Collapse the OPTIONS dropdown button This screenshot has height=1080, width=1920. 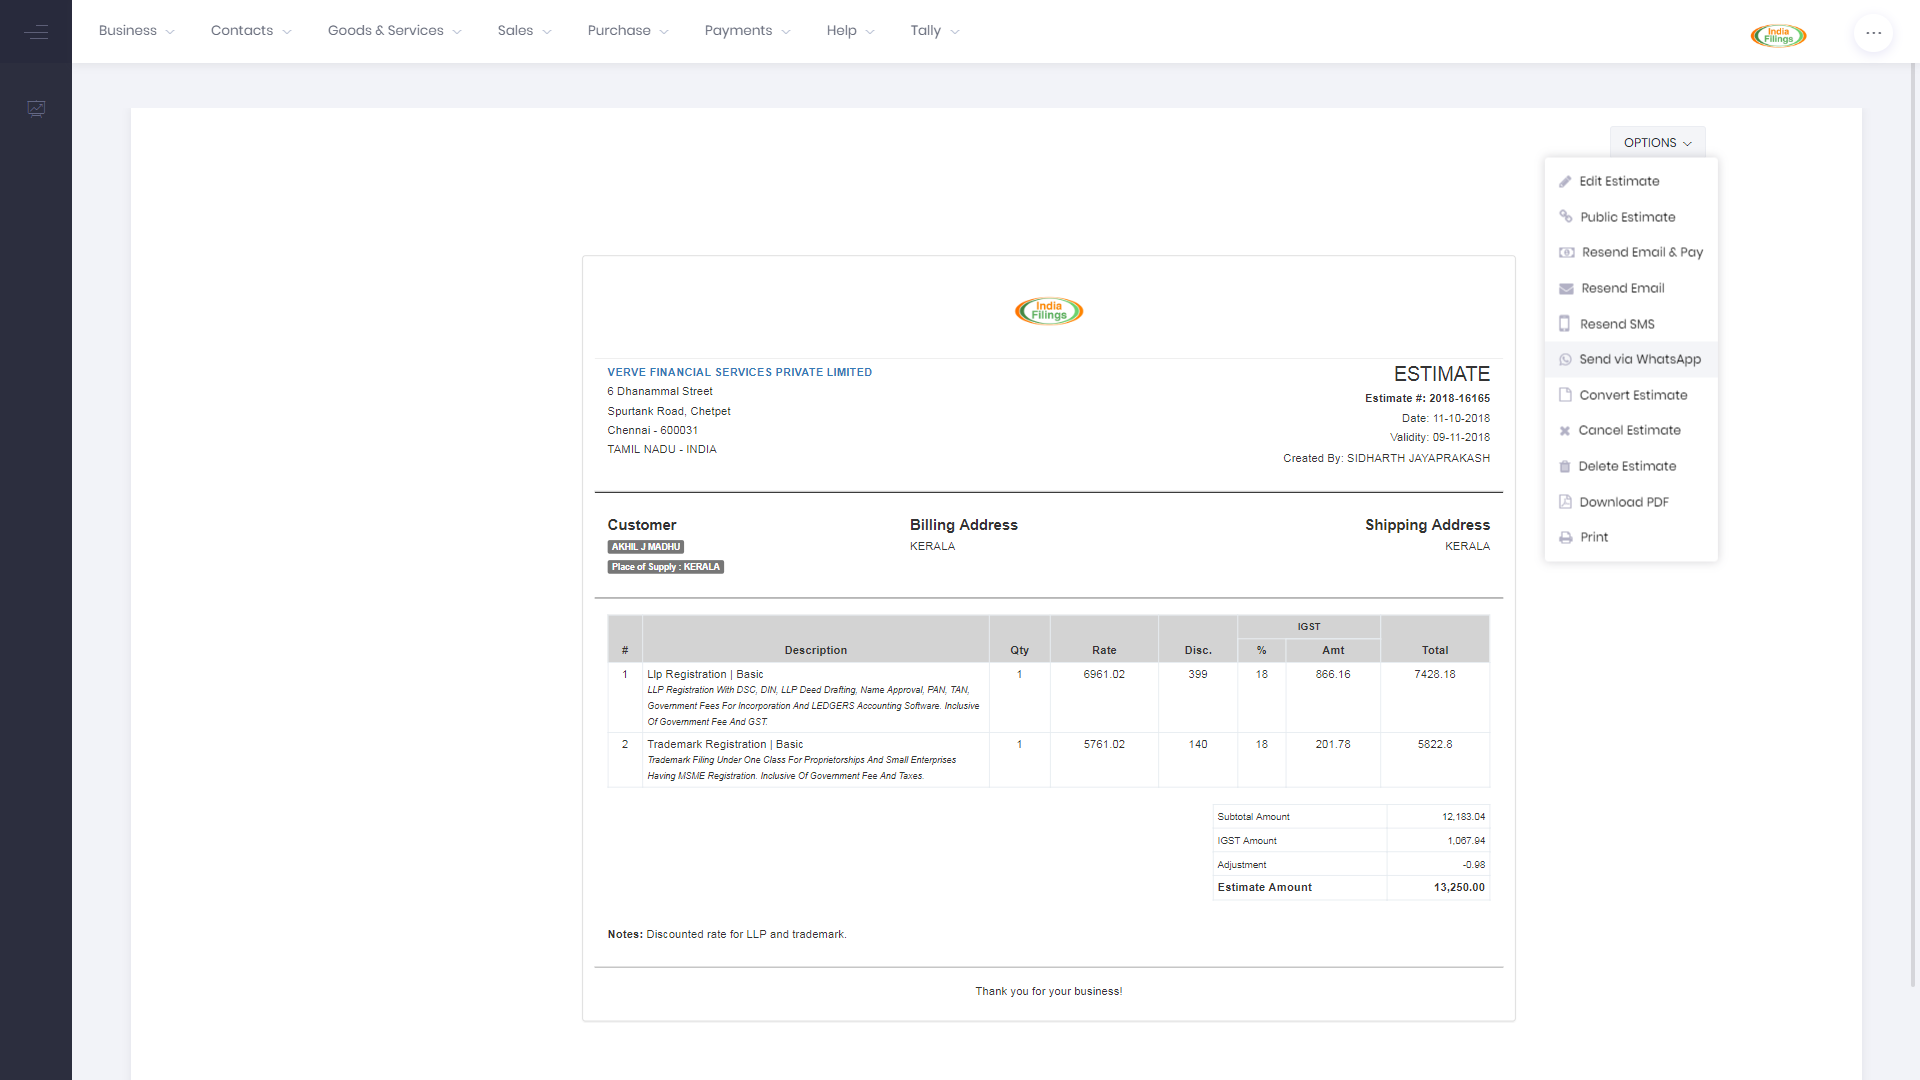coord(1657,143)
